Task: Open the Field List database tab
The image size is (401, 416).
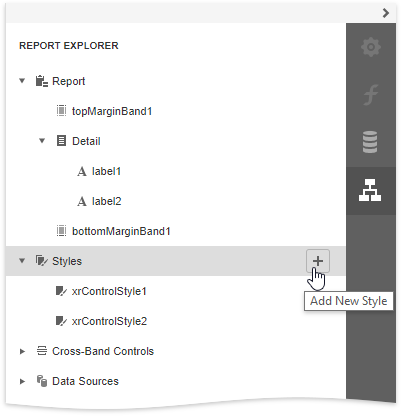Action: [370, 142]
